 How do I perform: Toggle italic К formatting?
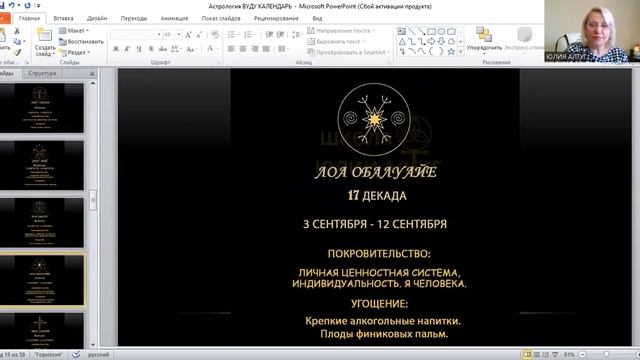127,49
